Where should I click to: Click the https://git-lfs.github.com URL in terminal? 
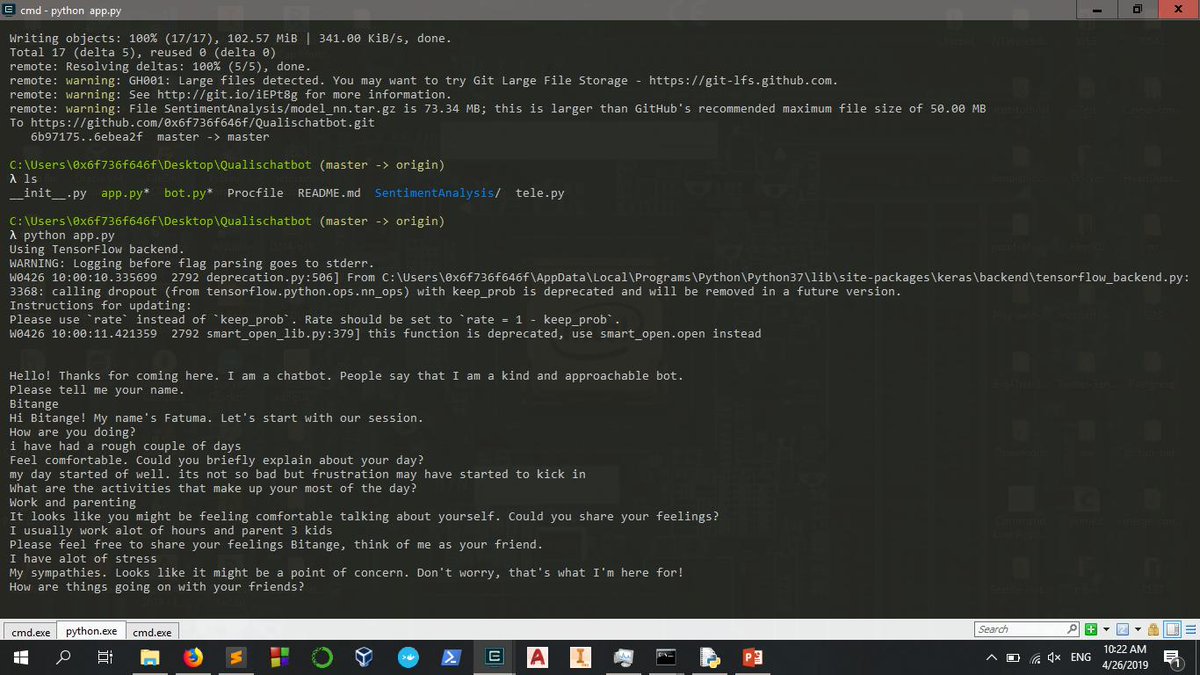pyautogui.click(x=743, y=81)
